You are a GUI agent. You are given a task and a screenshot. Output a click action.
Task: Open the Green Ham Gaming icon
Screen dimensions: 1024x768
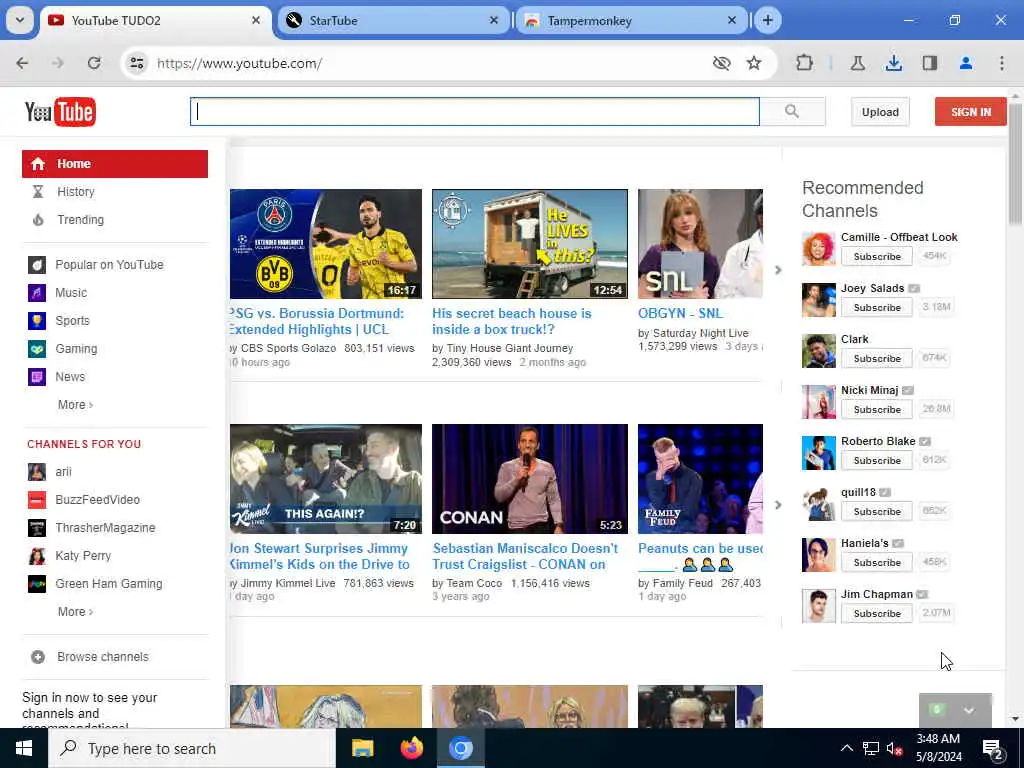37,584
